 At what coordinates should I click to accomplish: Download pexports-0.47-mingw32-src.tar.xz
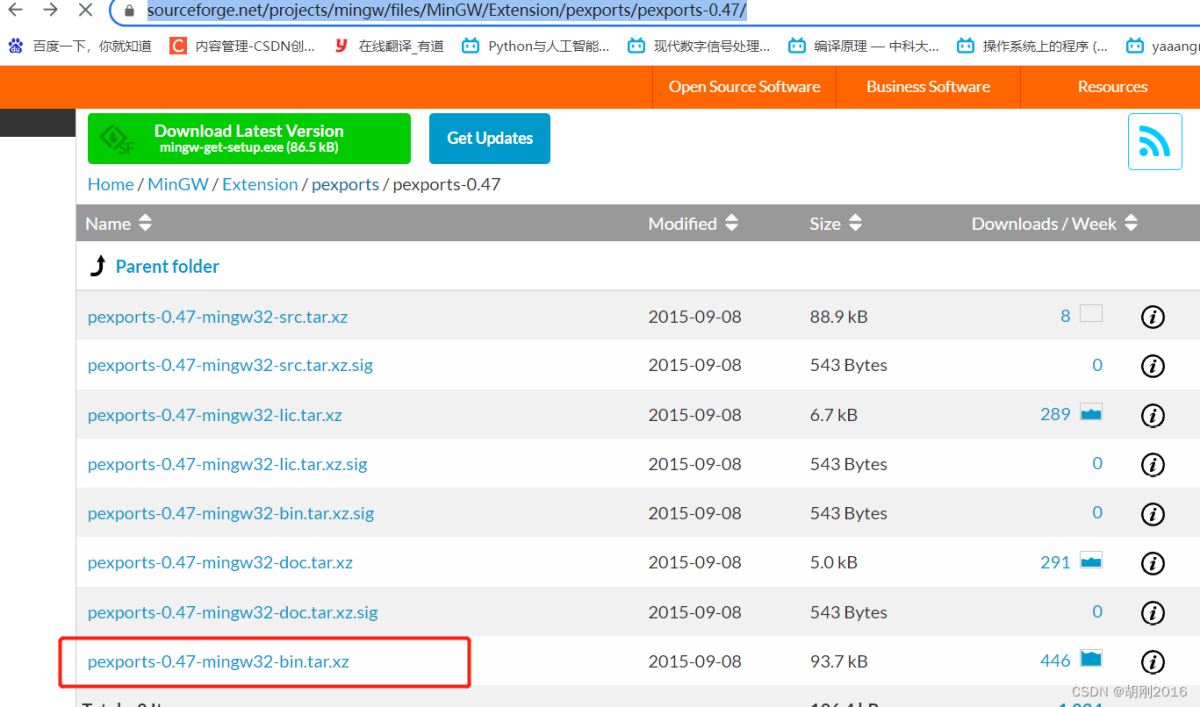[217, 317]
